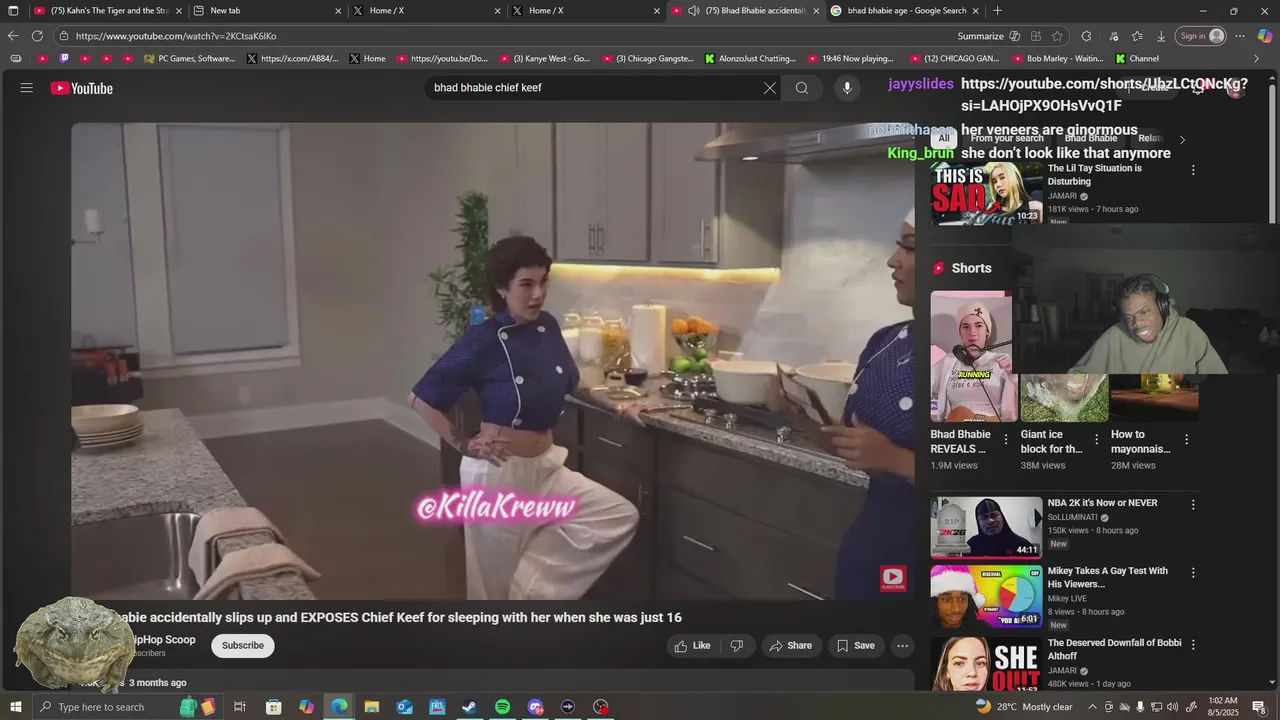Image resolution: width=1280 pixels, height=720 pixels.
Task: Open options for Mikey Takes A Gay Test
Action: 1193,573
